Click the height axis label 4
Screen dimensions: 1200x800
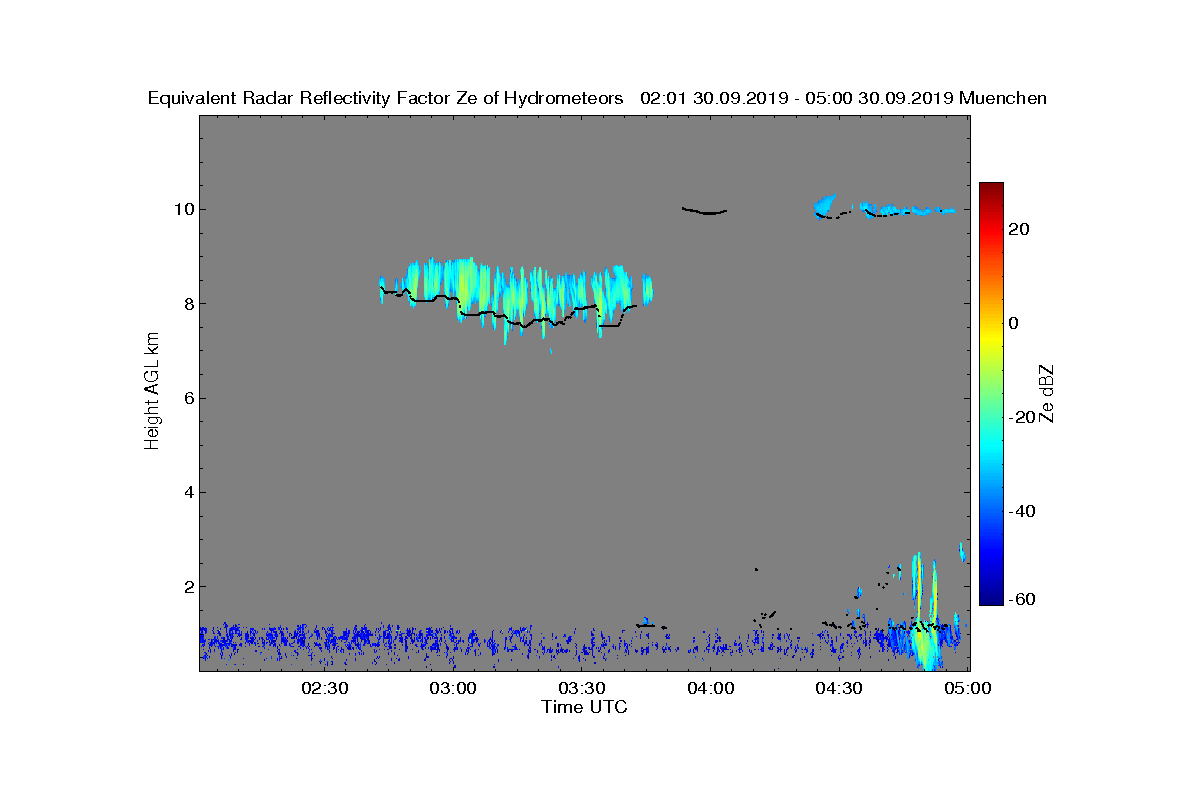pos(187,492)
